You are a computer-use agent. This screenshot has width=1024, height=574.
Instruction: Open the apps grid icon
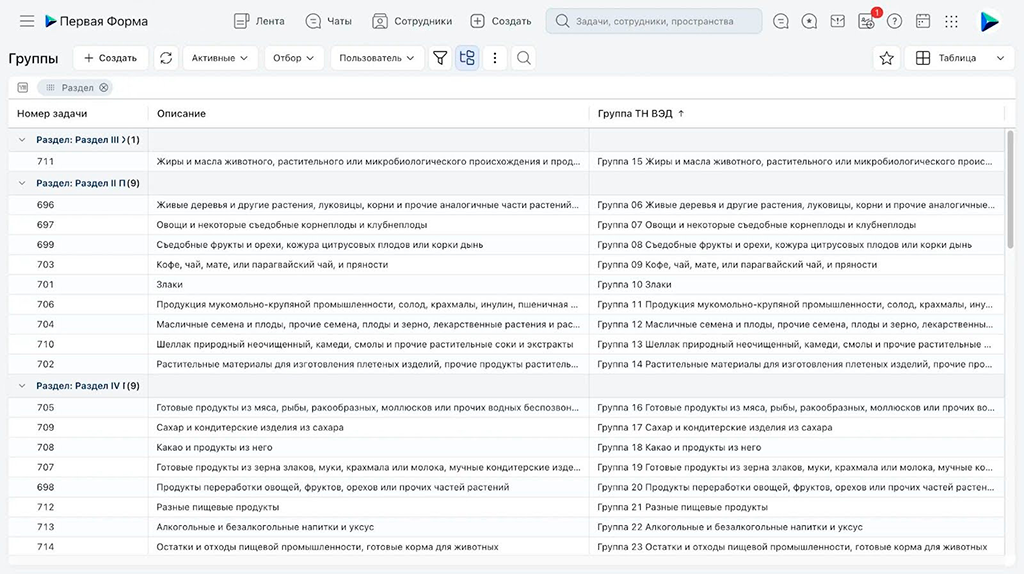click(952, 21)
